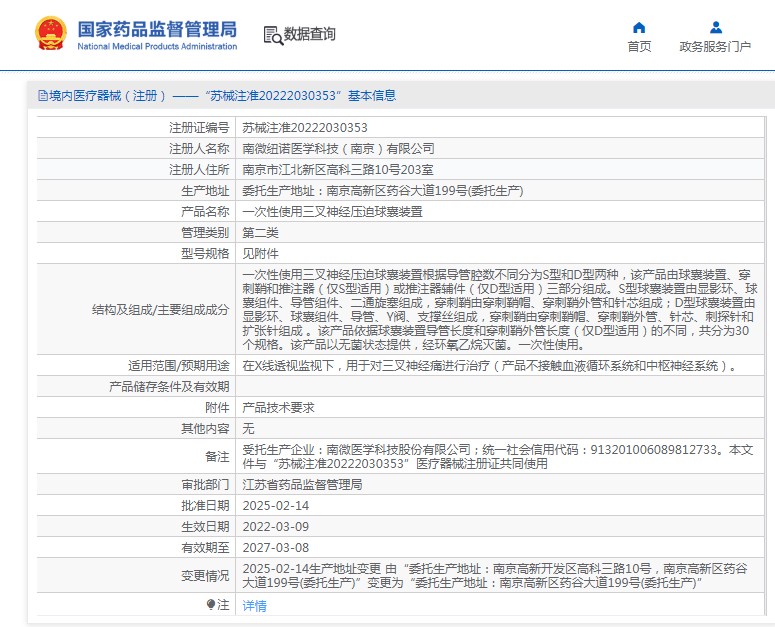Click the lightbulb icon beside 注
The width and height of the screenshot is (775, 627).
tap(211, 605)
